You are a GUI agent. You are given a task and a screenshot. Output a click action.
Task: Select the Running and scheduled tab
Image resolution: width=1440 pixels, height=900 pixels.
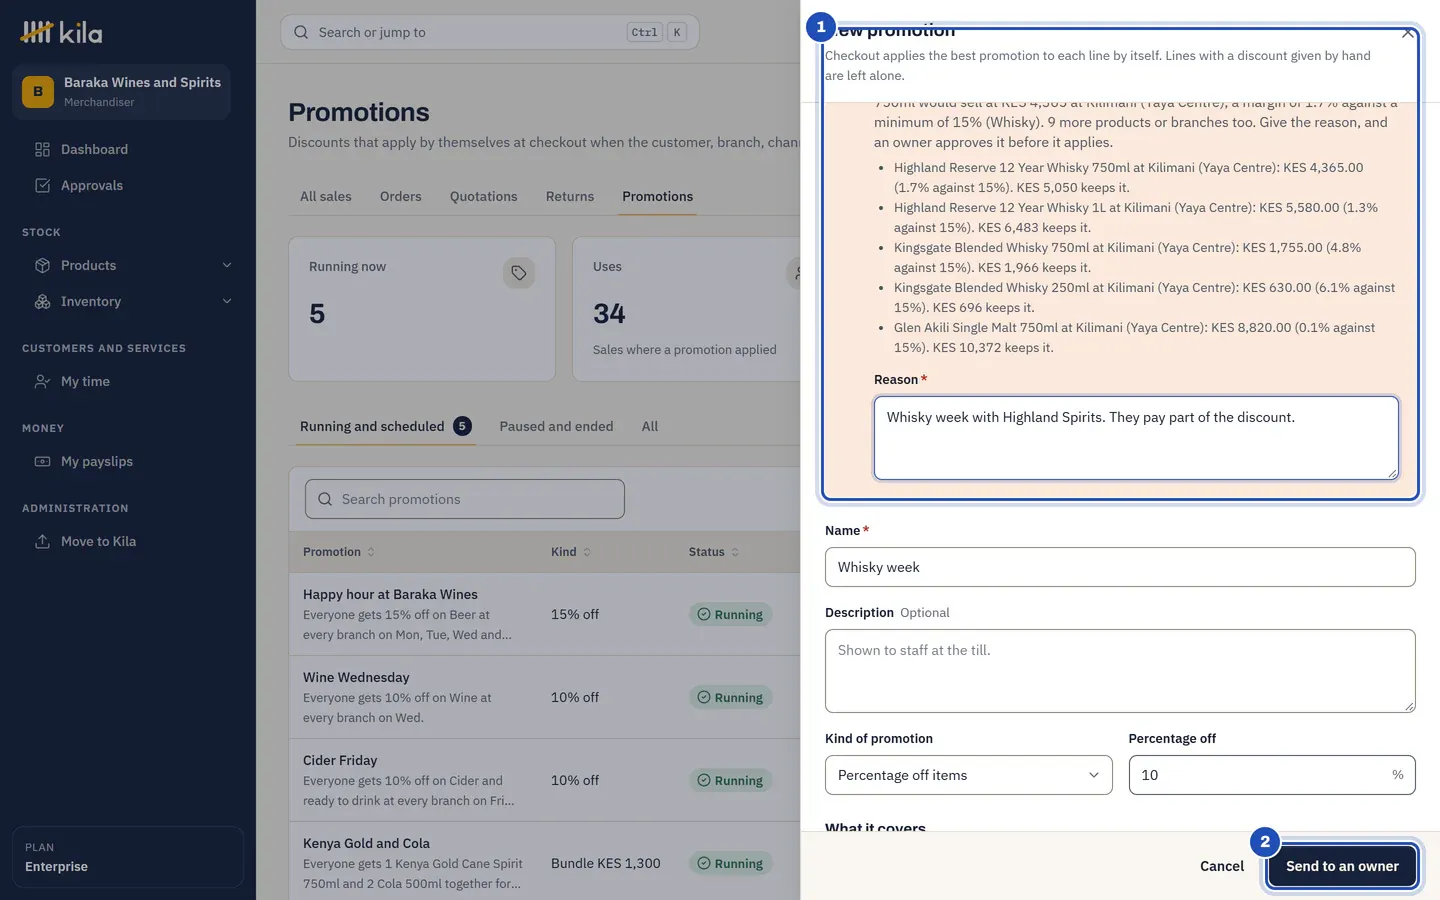pos(385,426)
